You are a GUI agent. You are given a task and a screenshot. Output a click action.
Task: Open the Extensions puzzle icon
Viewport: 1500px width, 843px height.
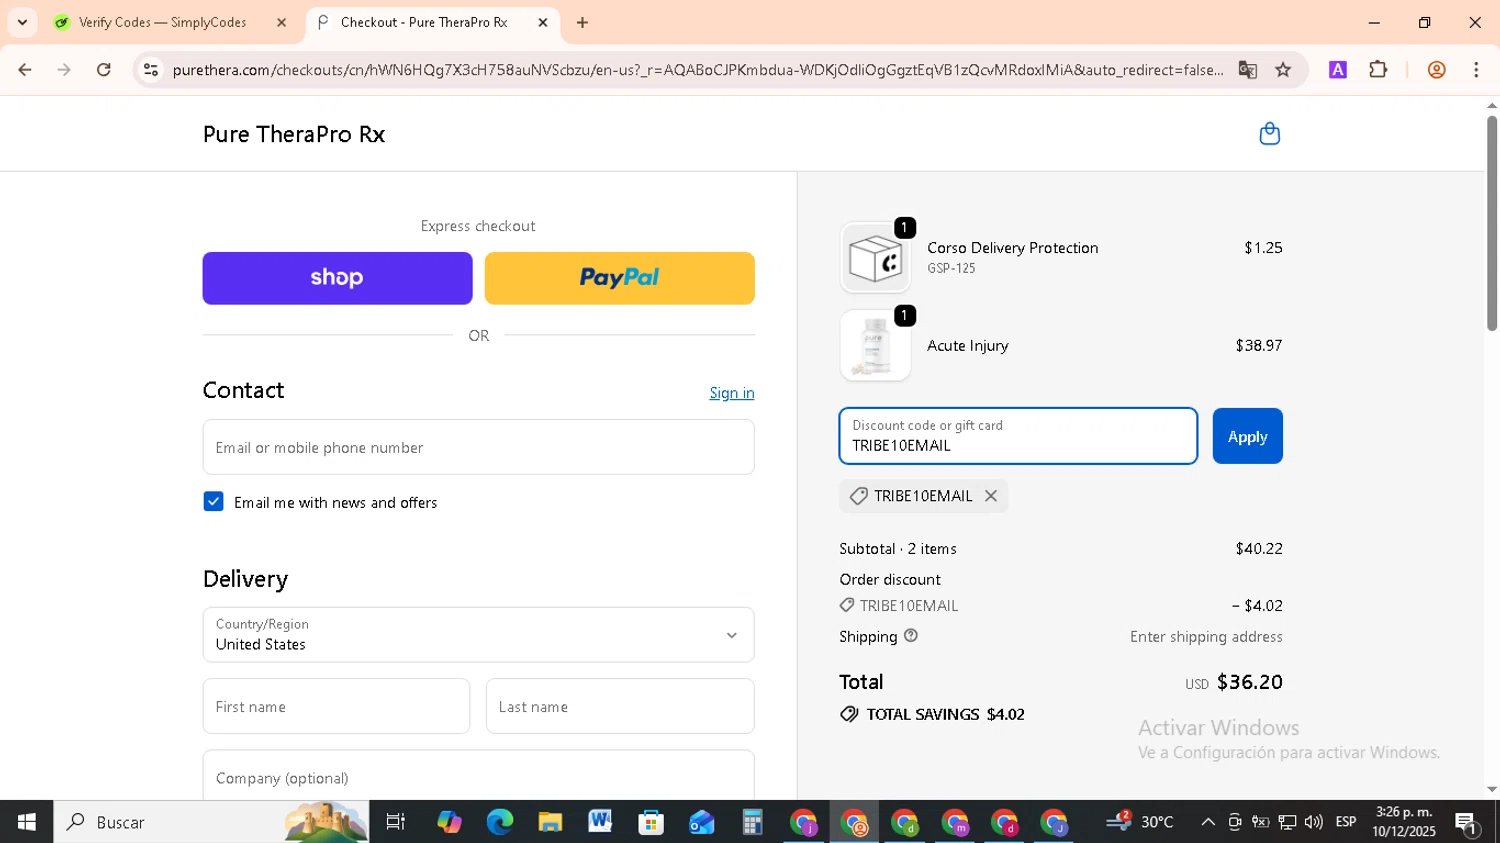pyautogui.click(x=1378, y=70)
